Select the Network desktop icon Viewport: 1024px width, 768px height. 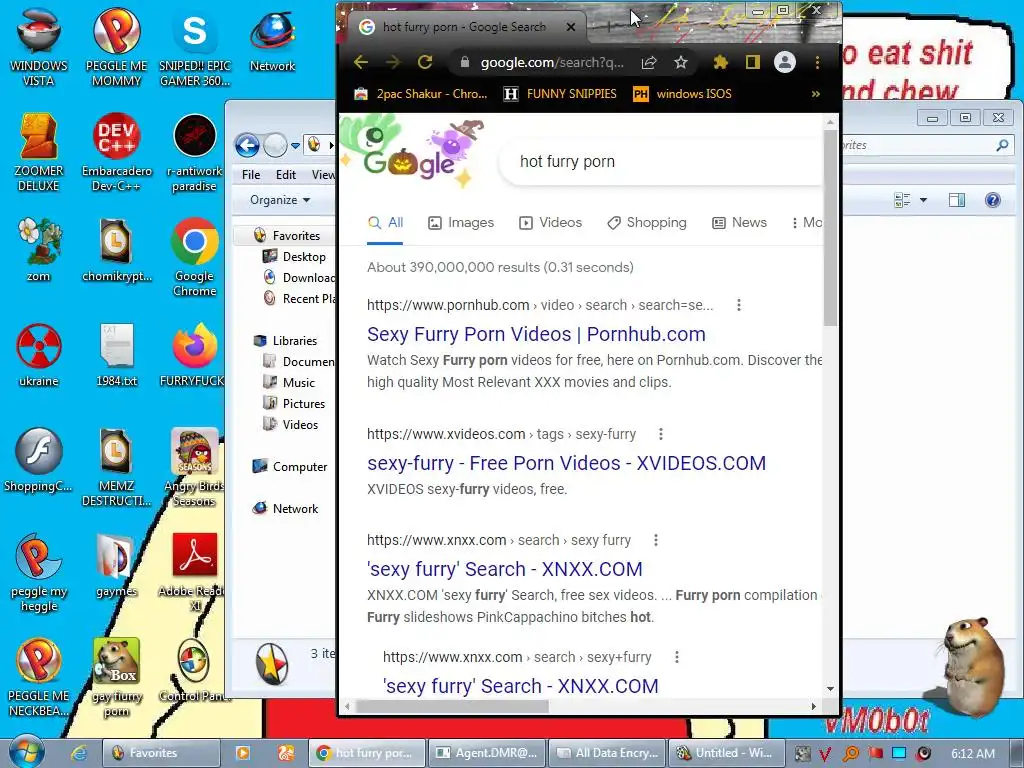click(272, 39)
